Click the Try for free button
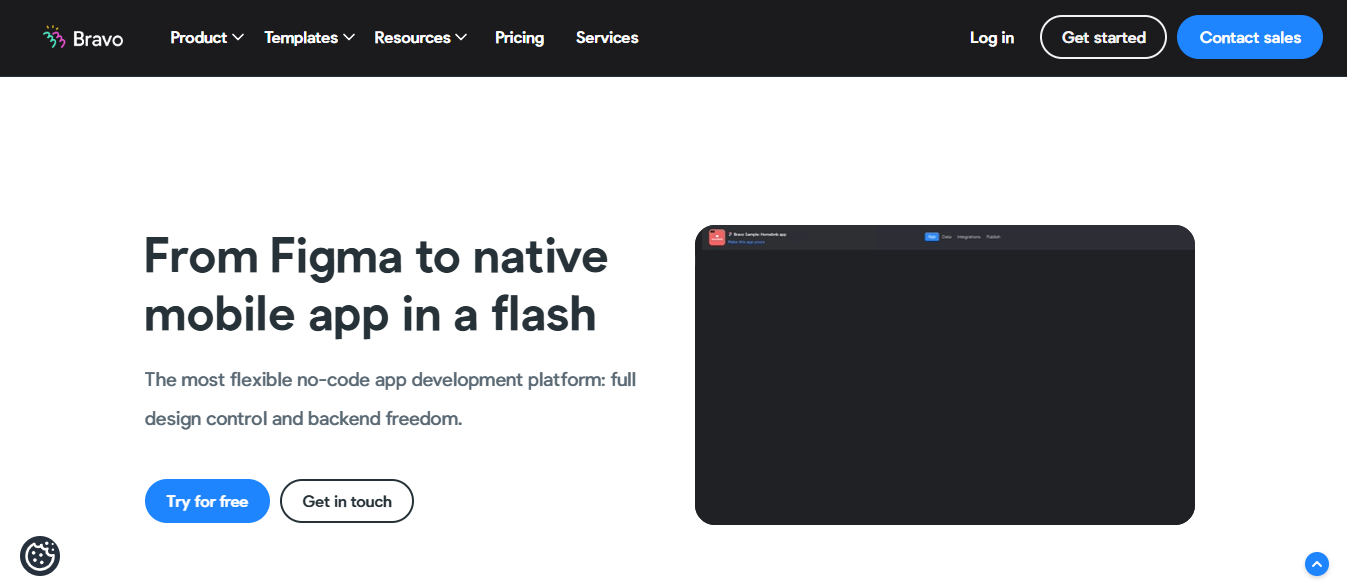The height and width of the screenshot is (587, 1347). (x=207, y=501)
